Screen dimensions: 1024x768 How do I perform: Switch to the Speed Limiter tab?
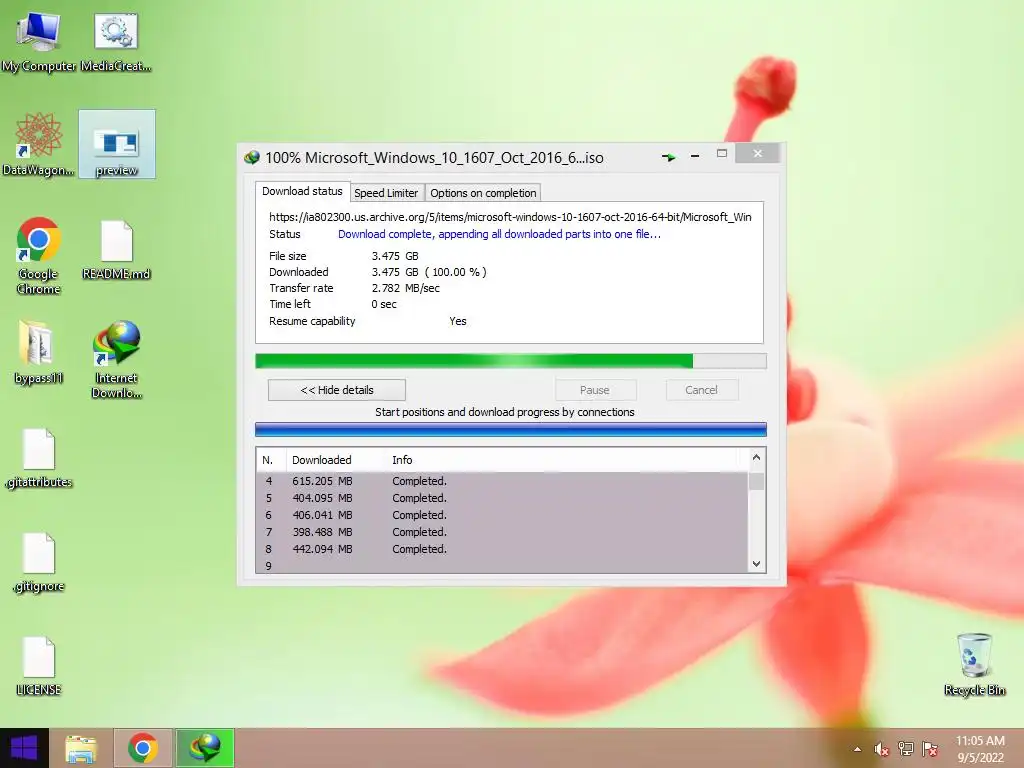(386, 193)
